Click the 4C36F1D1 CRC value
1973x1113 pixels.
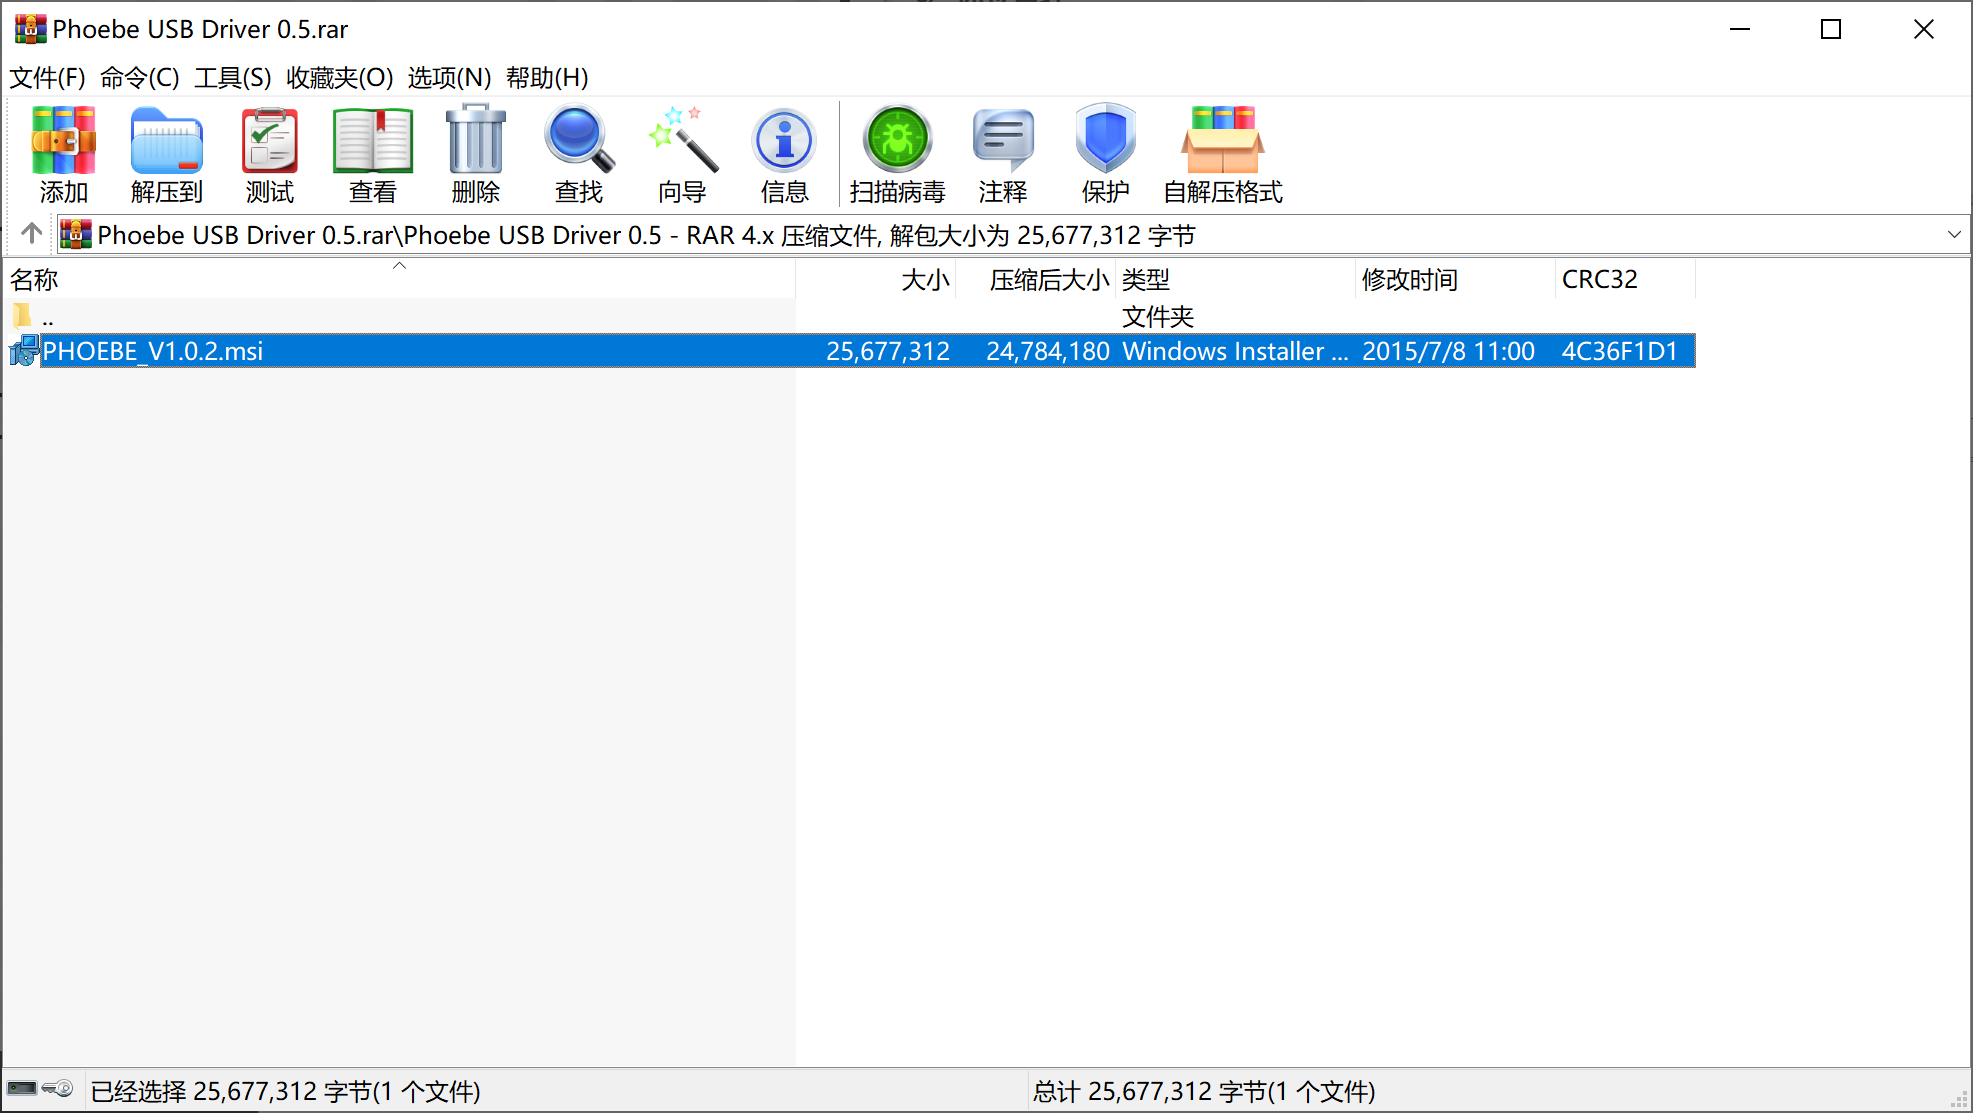[x=1619, y=351]
